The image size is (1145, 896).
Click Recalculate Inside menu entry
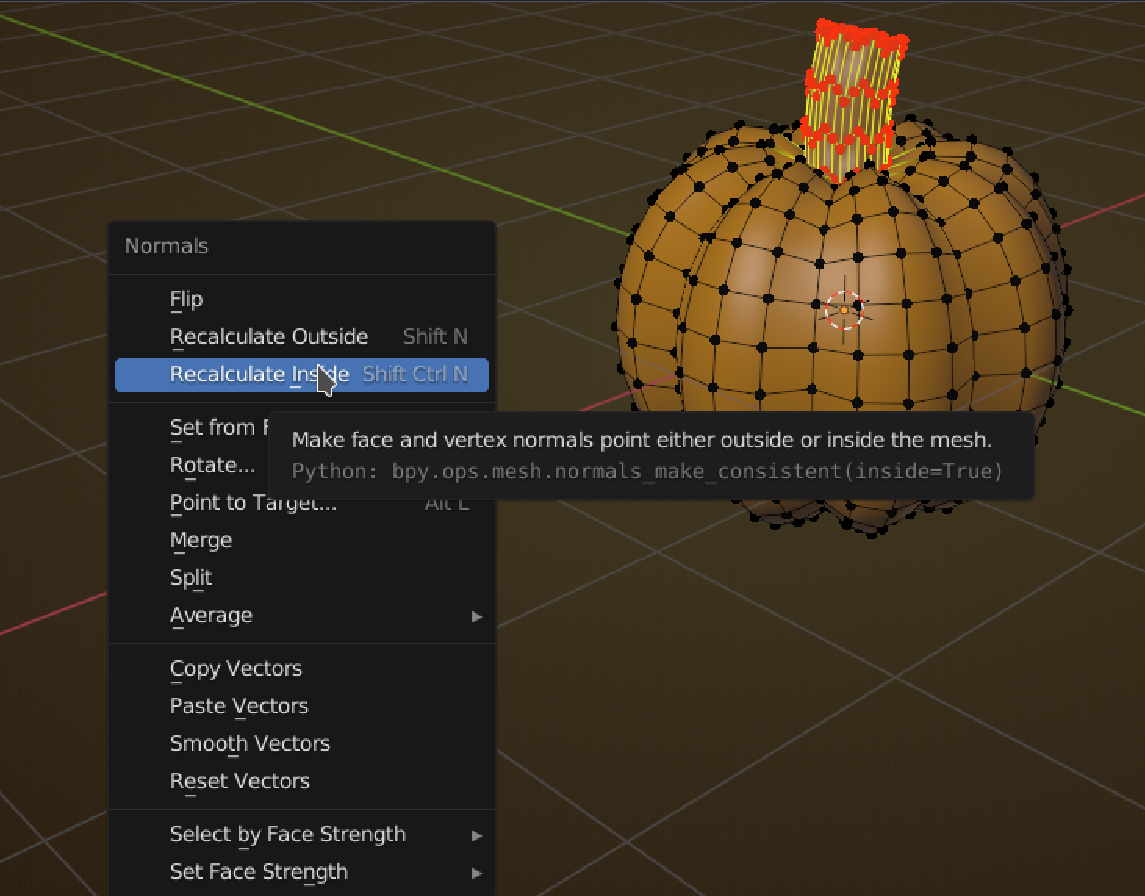(x=302, y=375)
